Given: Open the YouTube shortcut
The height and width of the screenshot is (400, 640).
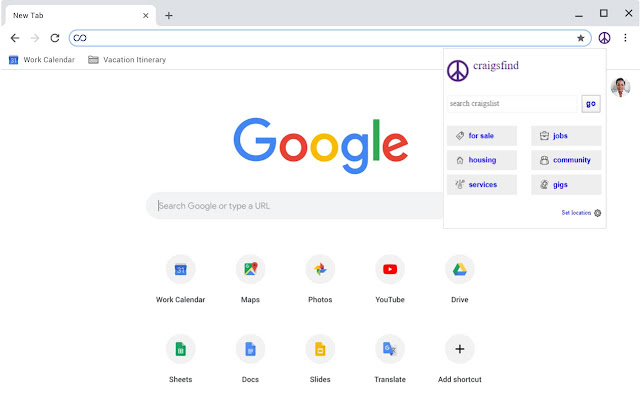Looking at the screenshot, I should (x=390, y=279).
